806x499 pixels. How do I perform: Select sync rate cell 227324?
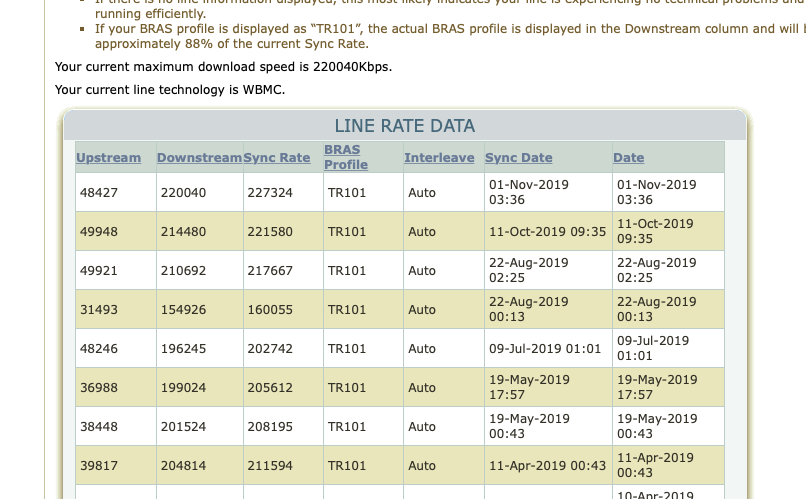click(270, 192)
